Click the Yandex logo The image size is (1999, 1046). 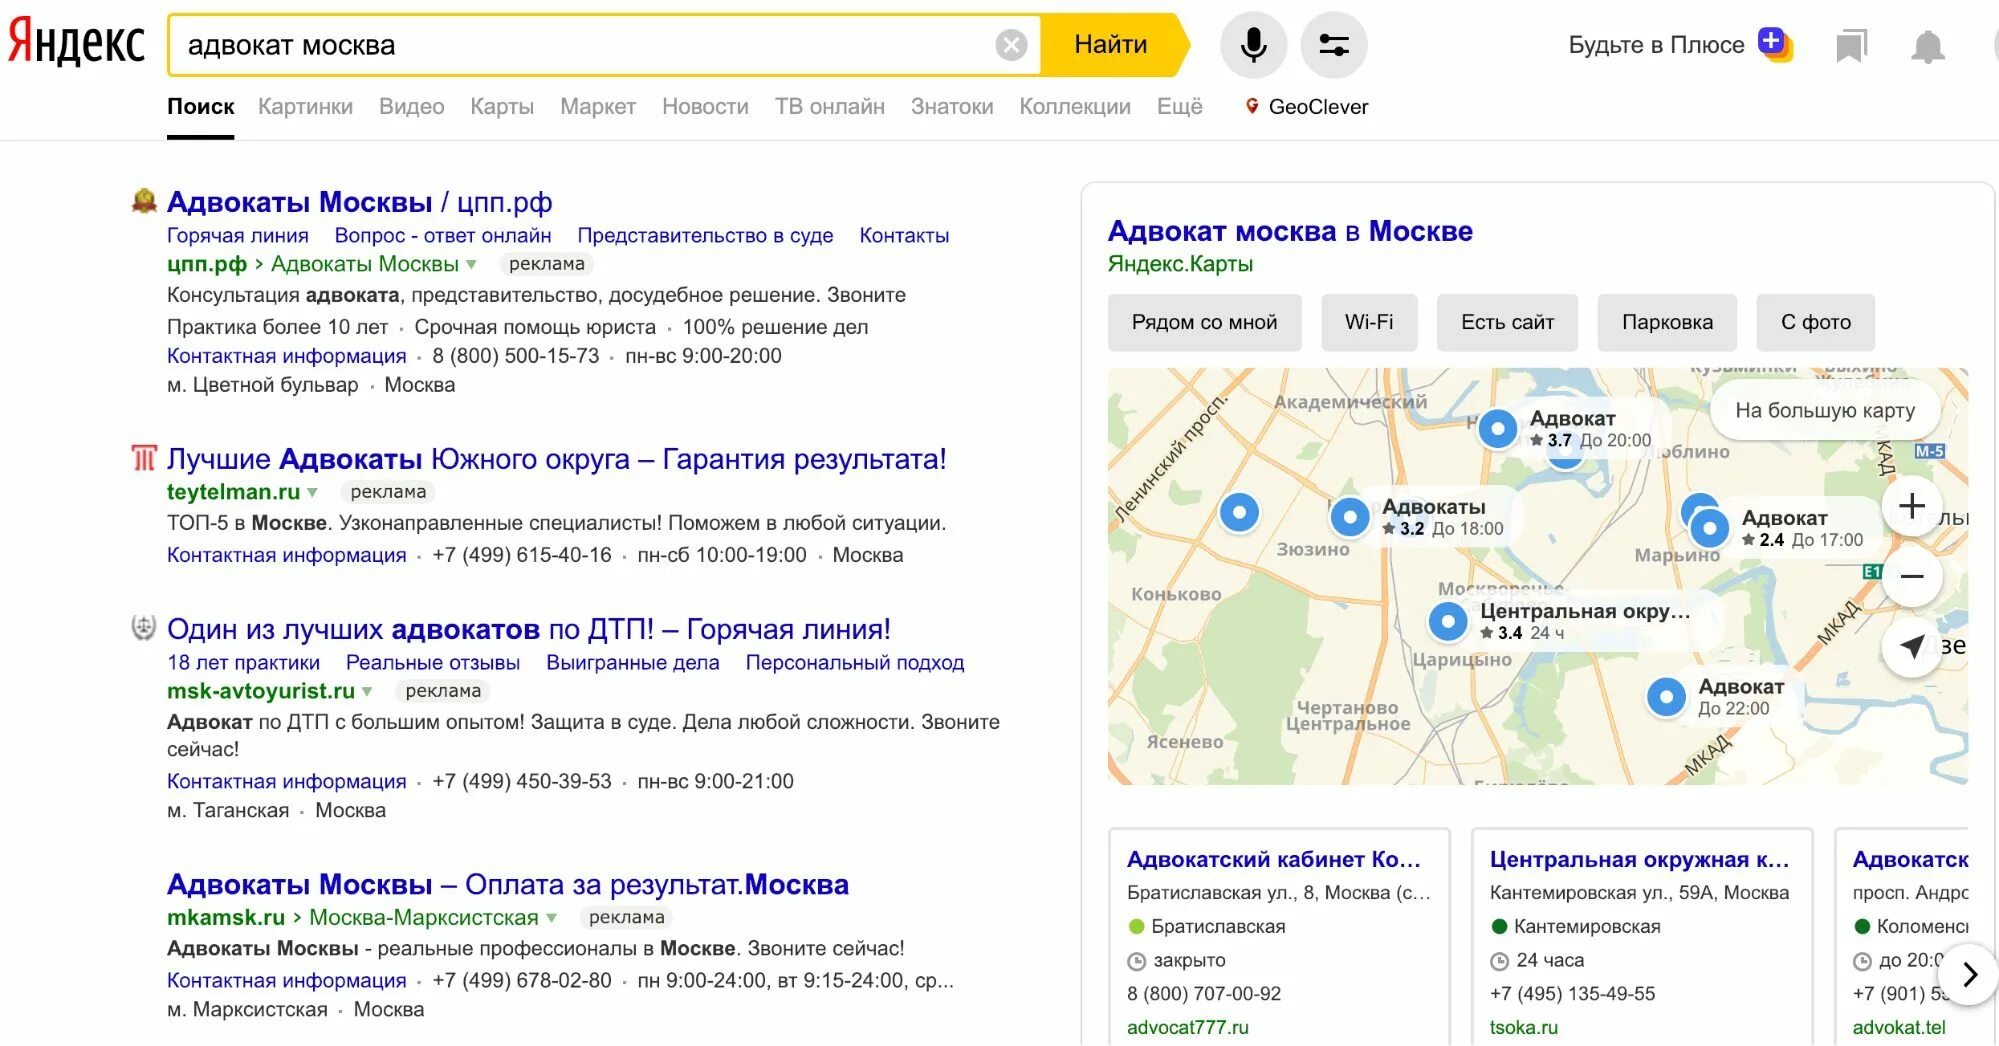pos(76,44)
